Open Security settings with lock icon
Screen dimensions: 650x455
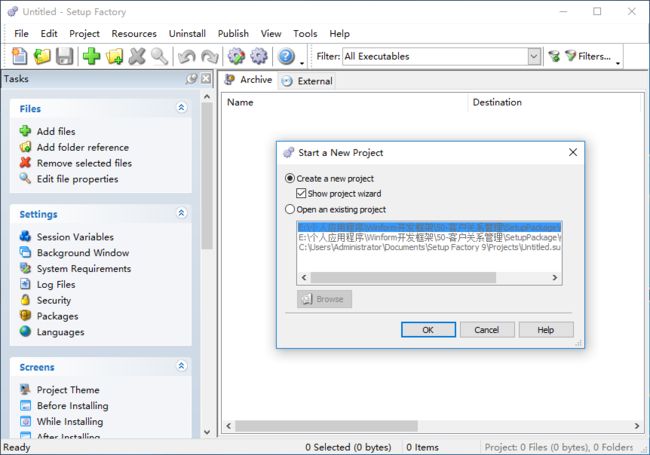[46, 300]
